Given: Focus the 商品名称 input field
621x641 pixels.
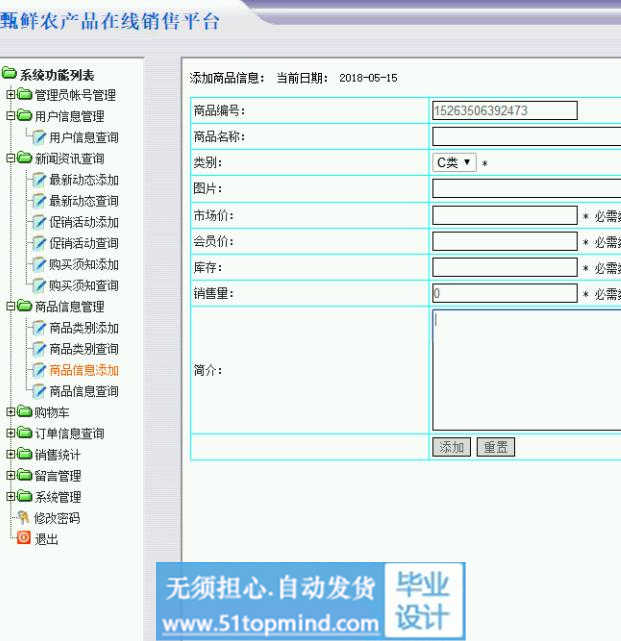Looking at the screenshot, I should point(526,137).
